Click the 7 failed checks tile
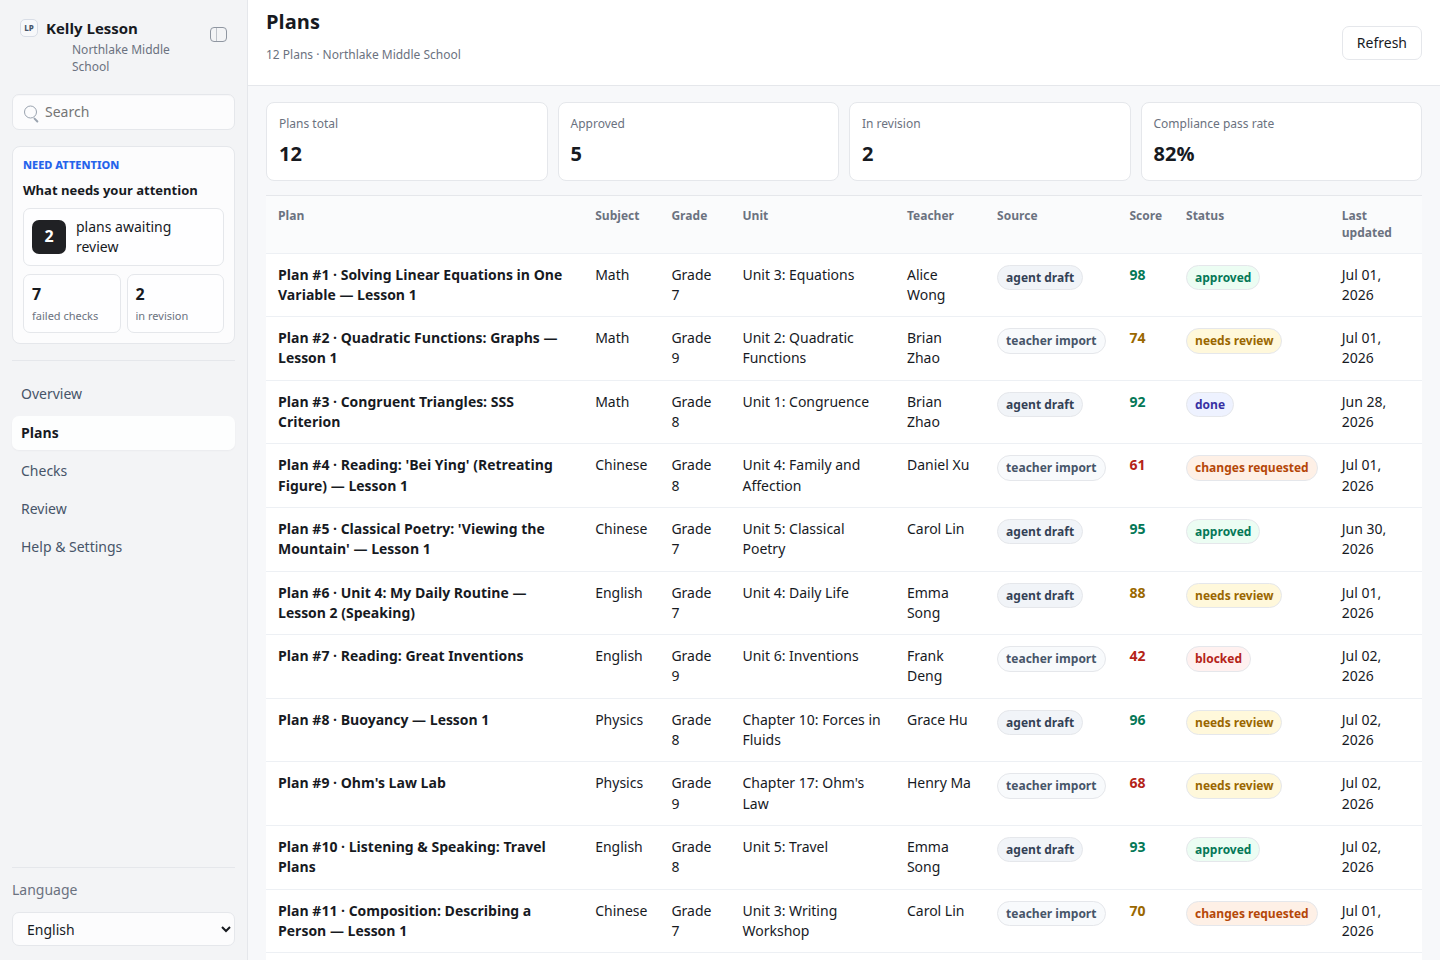 click(72, 303)
